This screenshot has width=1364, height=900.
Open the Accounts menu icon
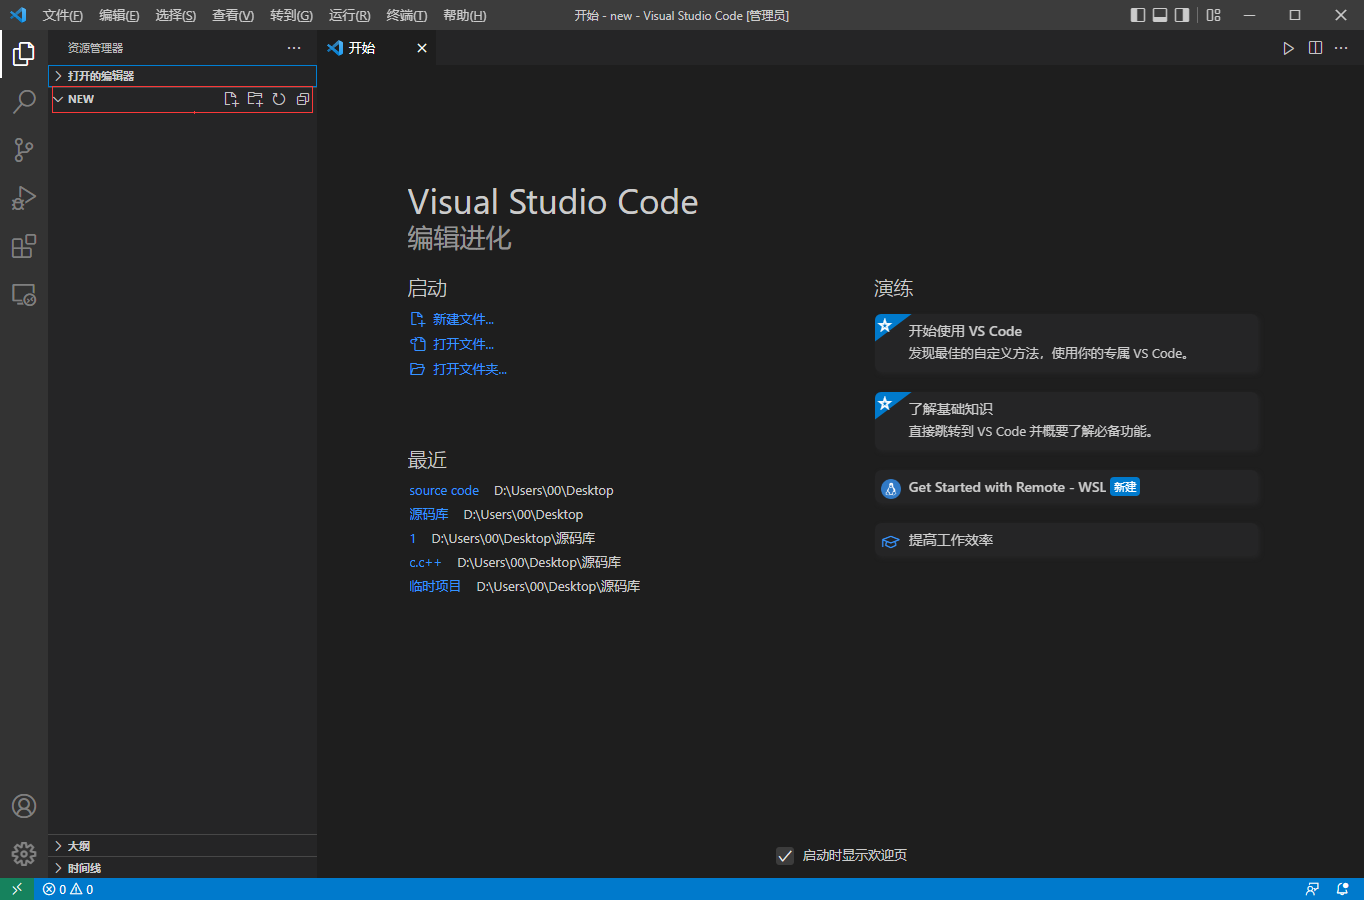(24, 806)
